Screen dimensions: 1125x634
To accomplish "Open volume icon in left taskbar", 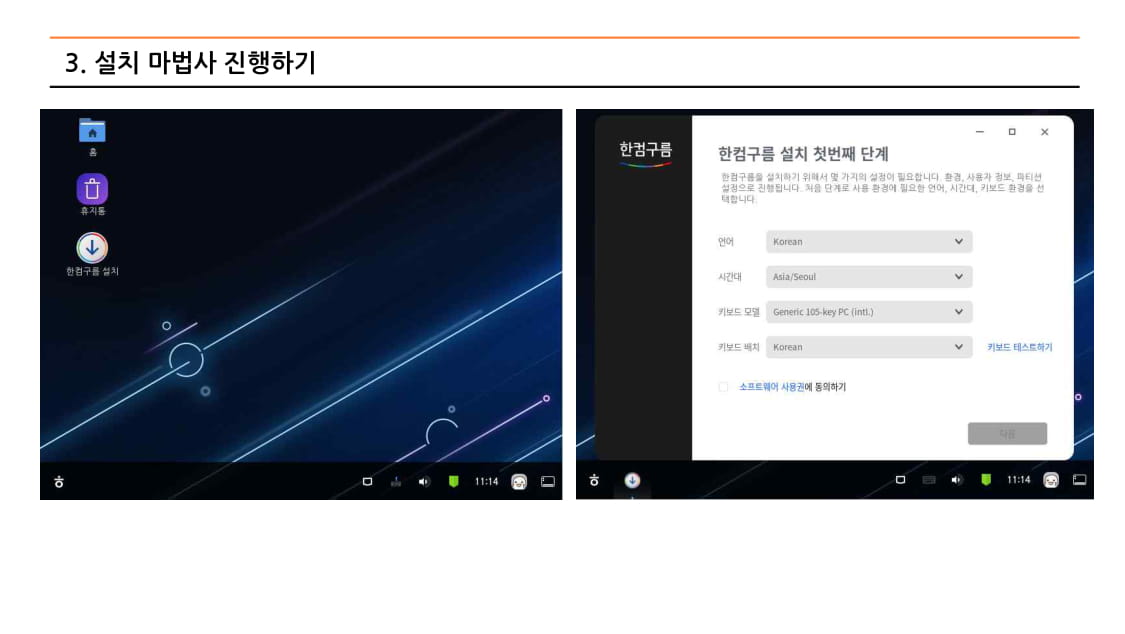I will click(x=424, y=482).
